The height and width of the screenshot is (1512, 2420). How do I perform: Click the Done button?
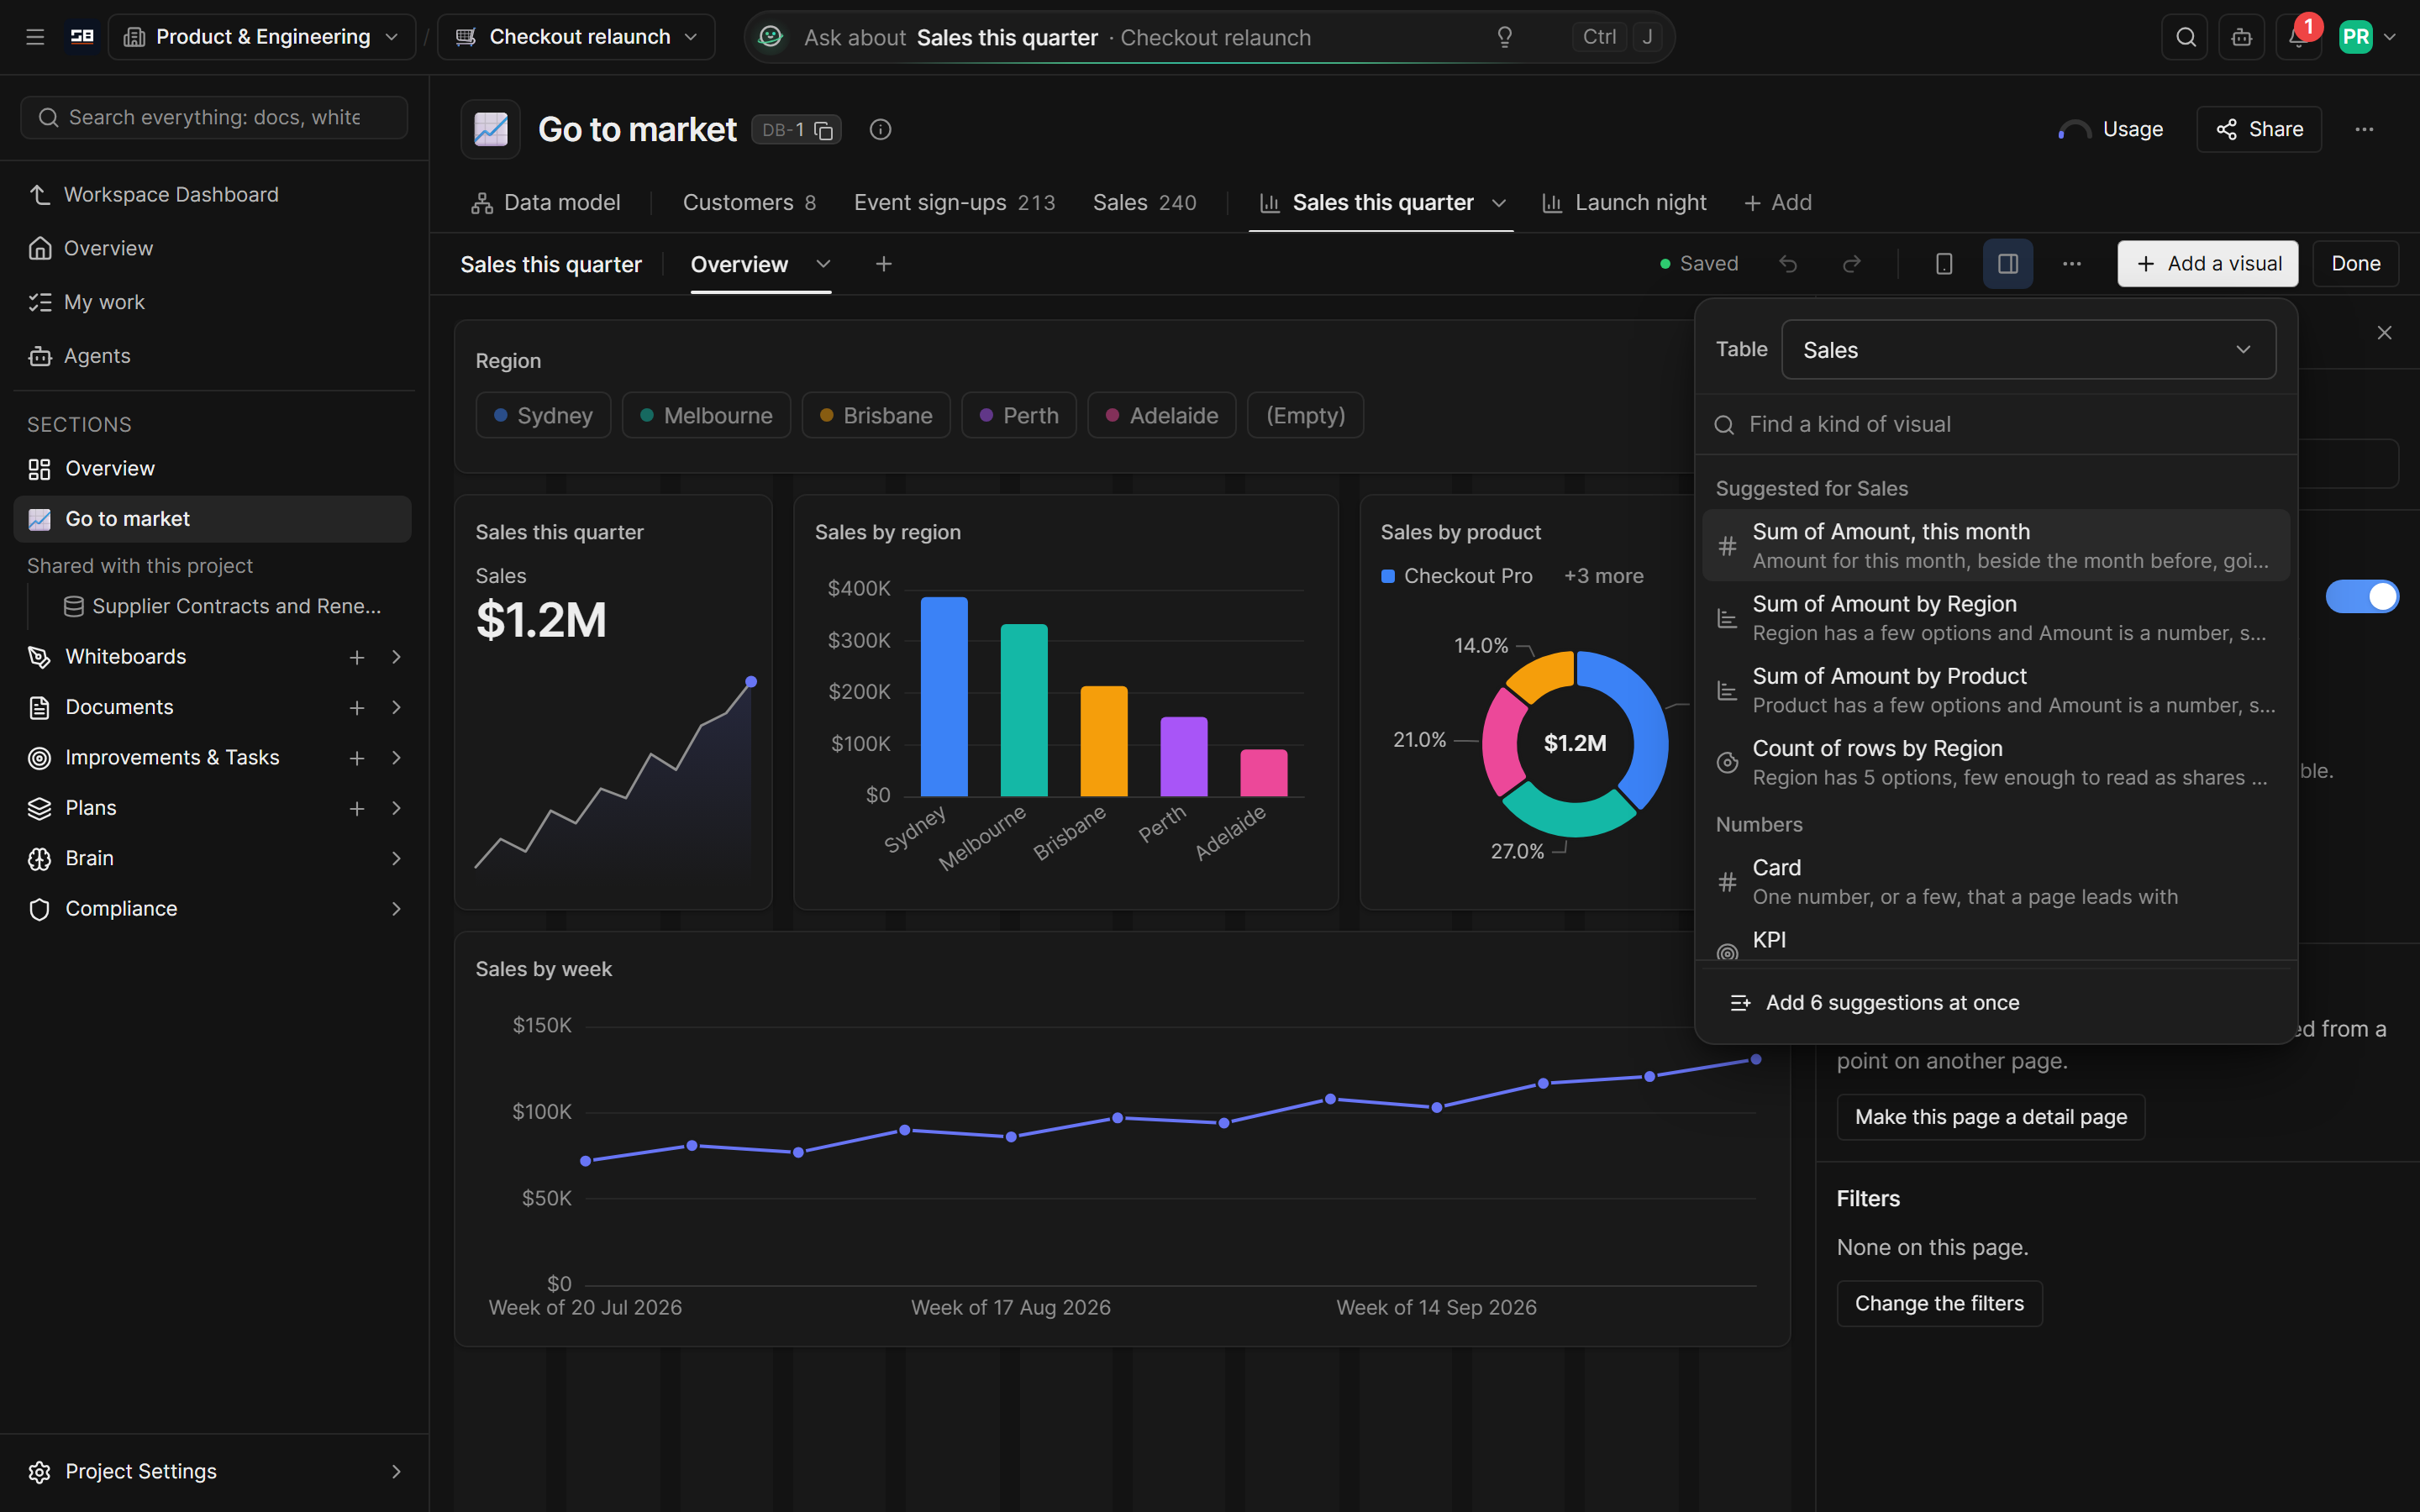[2355, 264]
